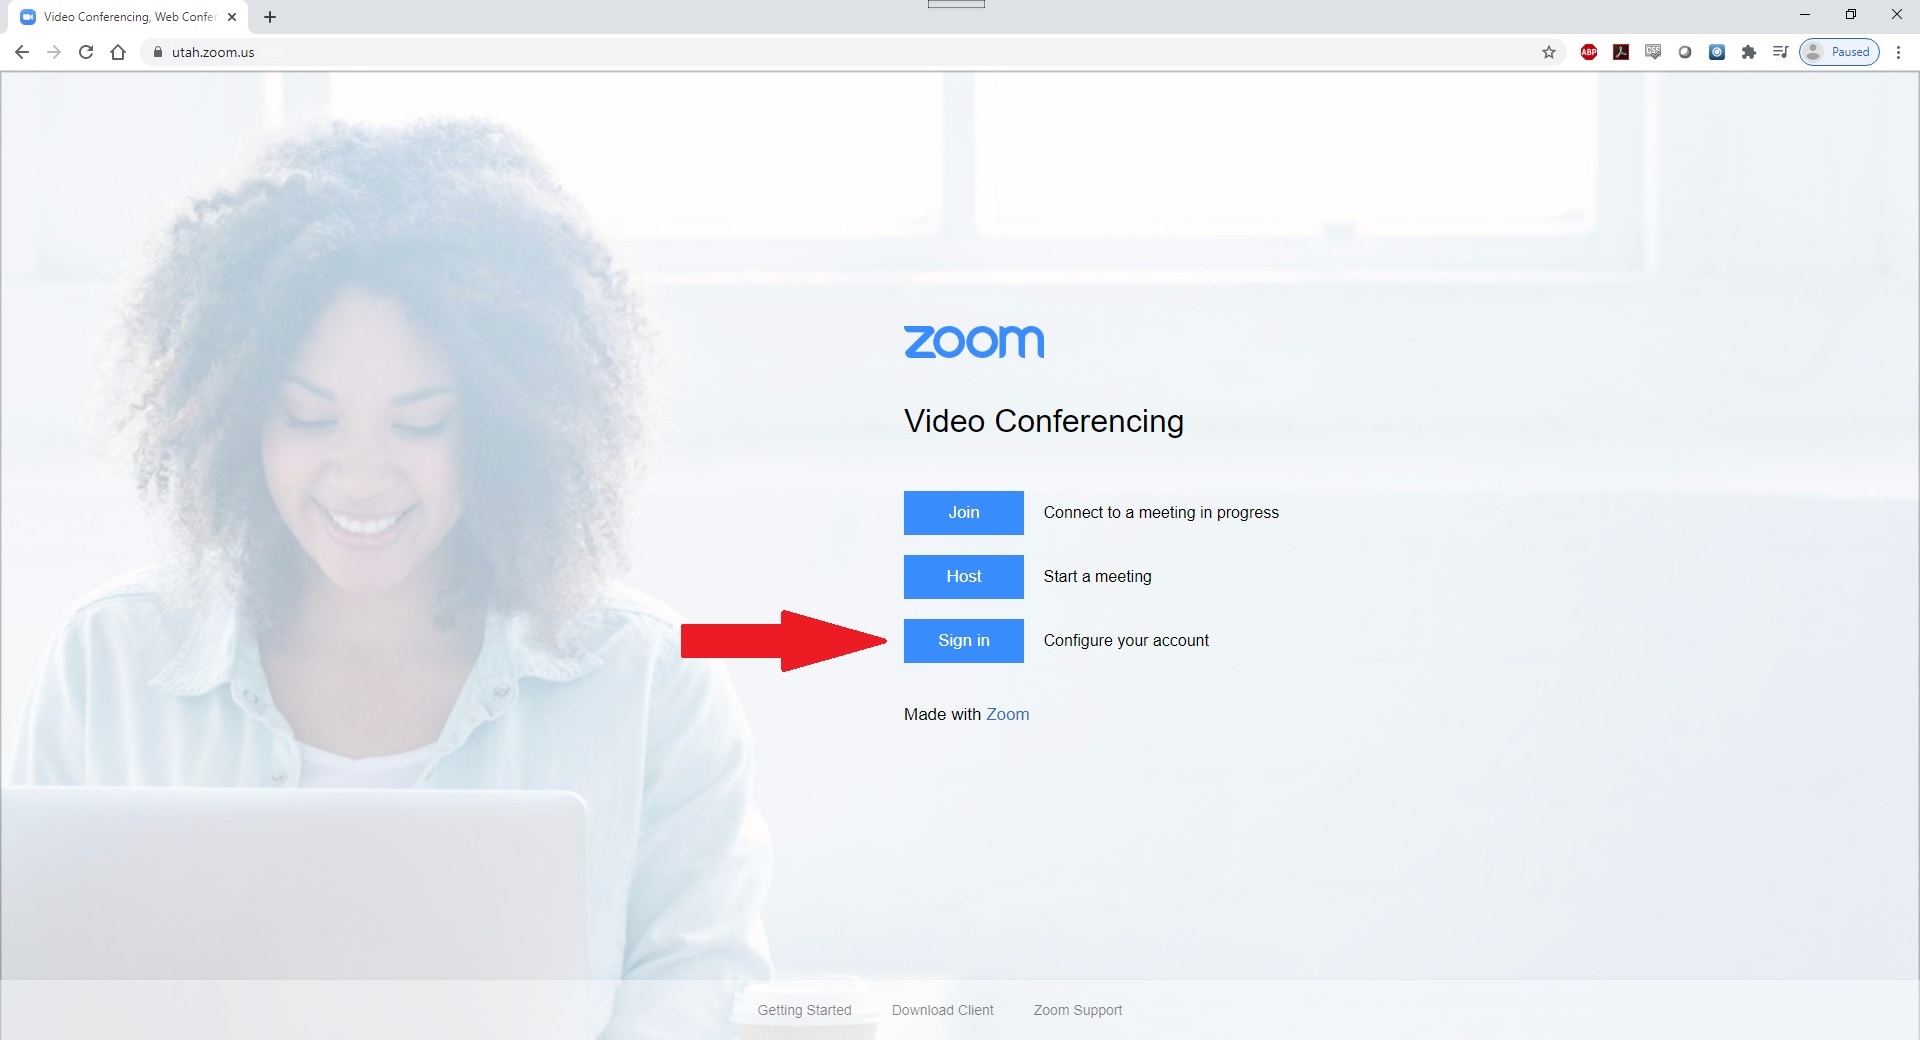The image size is (1920, 1040).
Task: Go to the browser home page
Action: (x=118, y=52)
